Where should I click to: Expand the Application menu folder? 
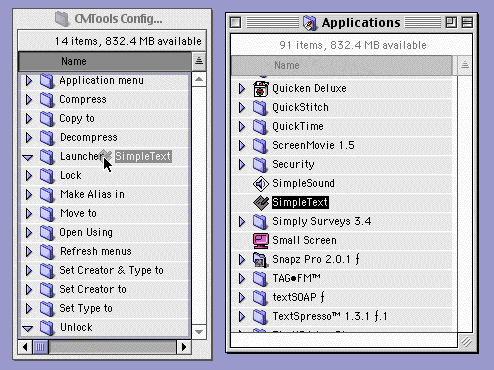pos(29,81)
